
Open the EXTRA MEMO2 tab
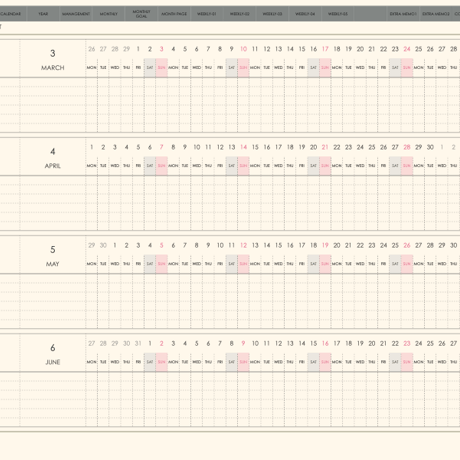pos(435,14)
